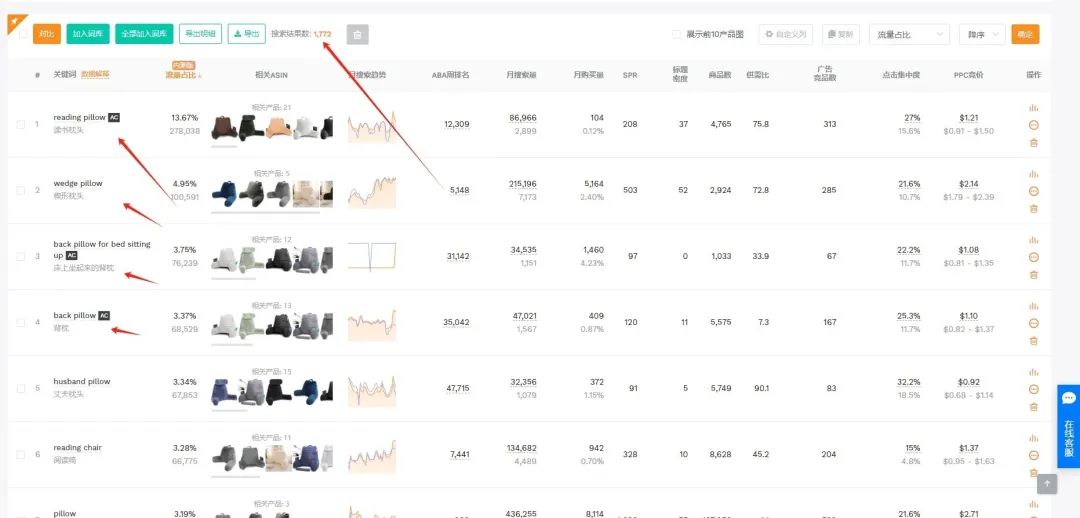Click the PPC price '$2.14' in wedge pillow row
This screenshot has width=1080, height=518.
[968, 184]
